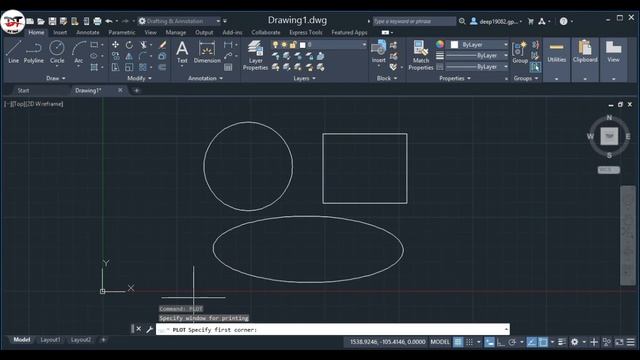This screenshot has height=360, width=640.
Task: Select the Line tool
Action: (x=13, y=52)
